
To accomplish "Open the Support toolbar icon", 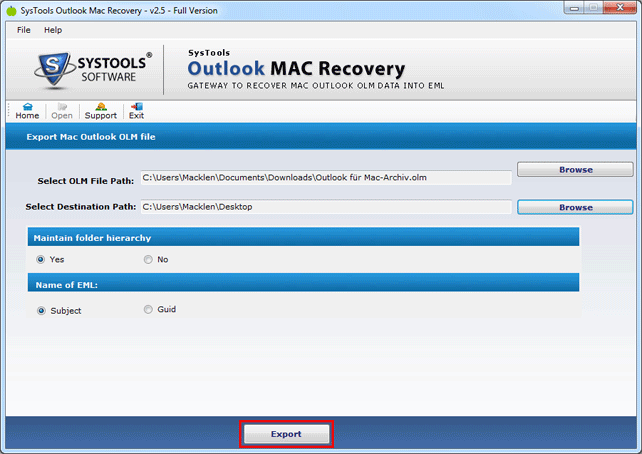I will pos(101,111).
